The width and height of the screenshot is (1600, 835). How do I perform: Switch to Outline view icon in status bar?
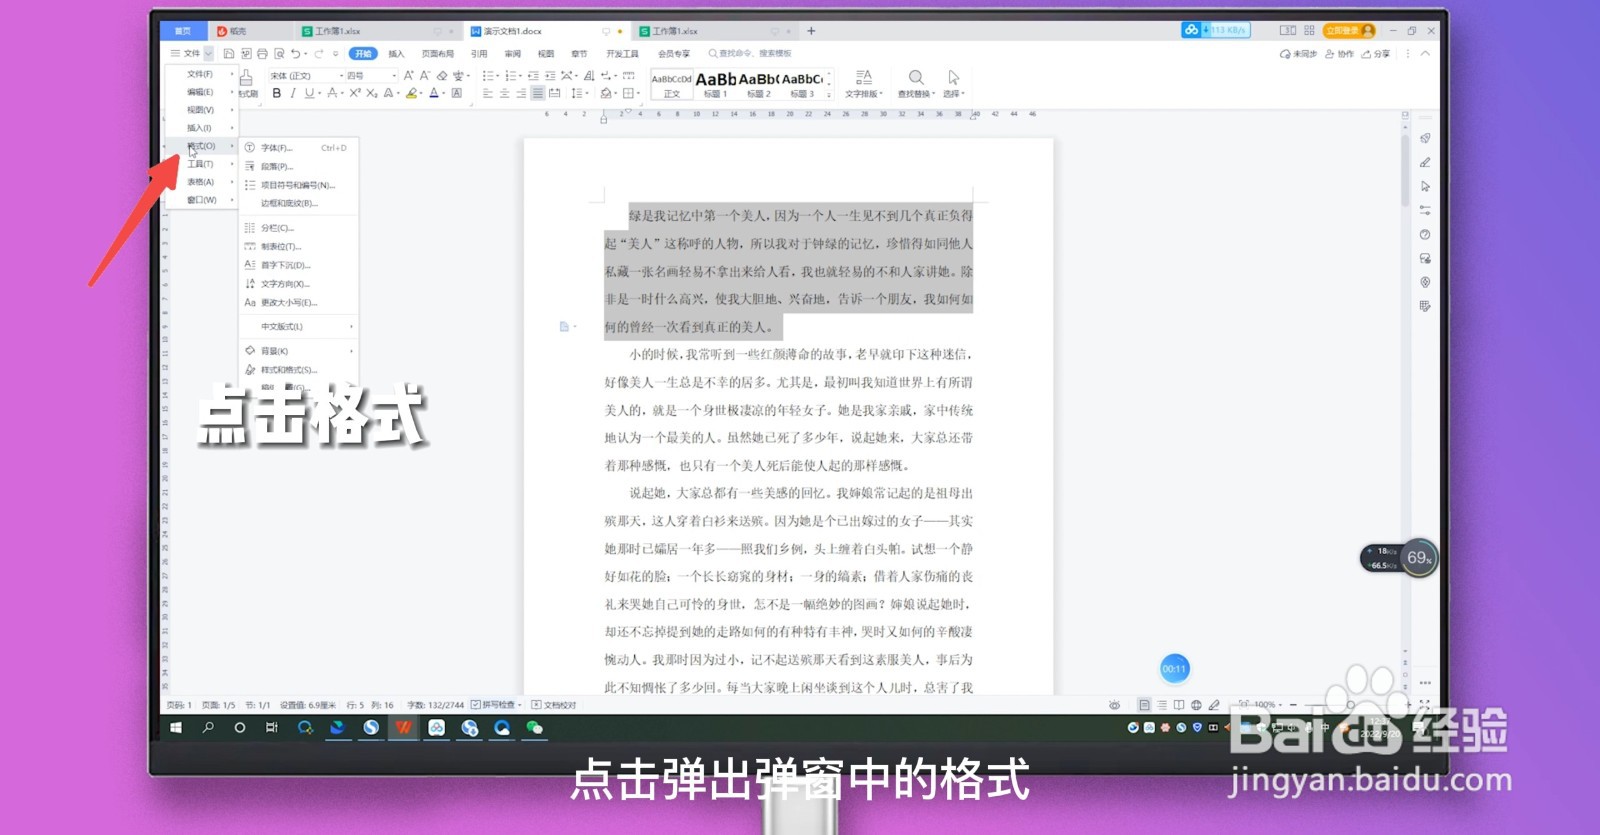coord(1162,705)
